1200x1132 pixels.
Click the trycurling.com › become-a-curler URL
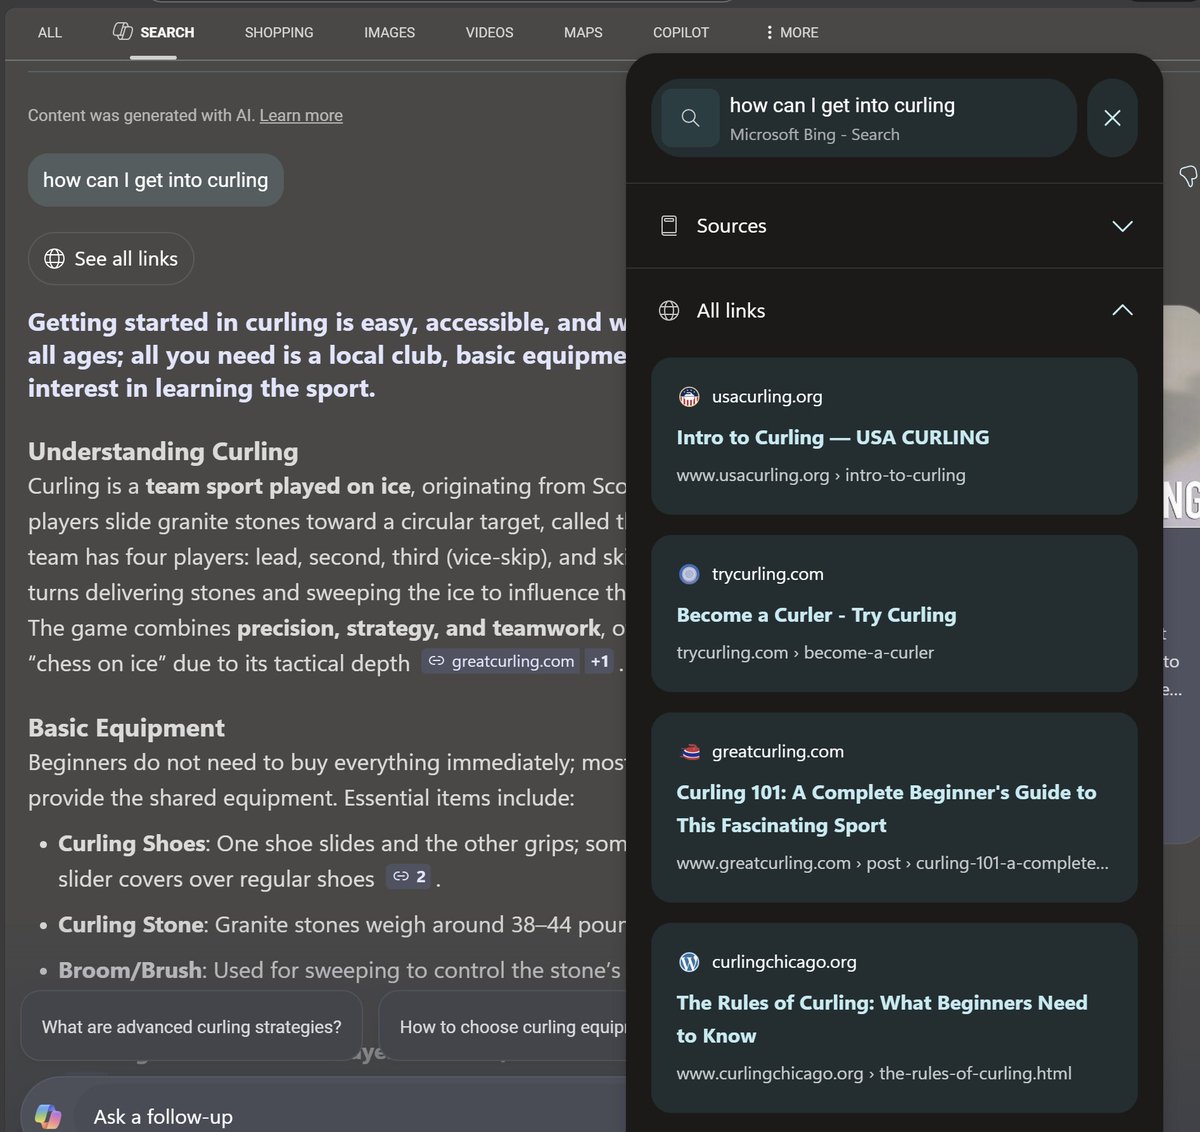pos(805,652)
